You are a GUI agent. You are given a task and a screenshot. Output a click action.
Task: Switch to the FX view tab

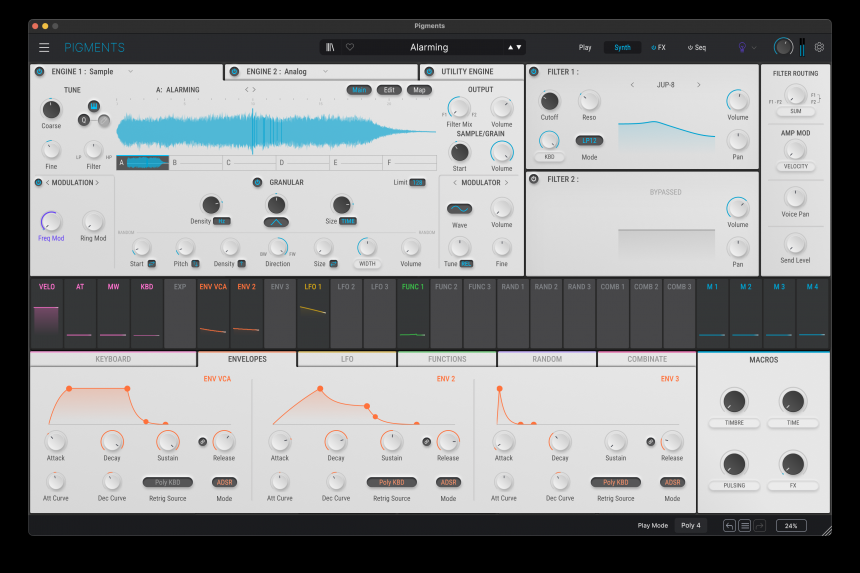(x=658, y=47)
